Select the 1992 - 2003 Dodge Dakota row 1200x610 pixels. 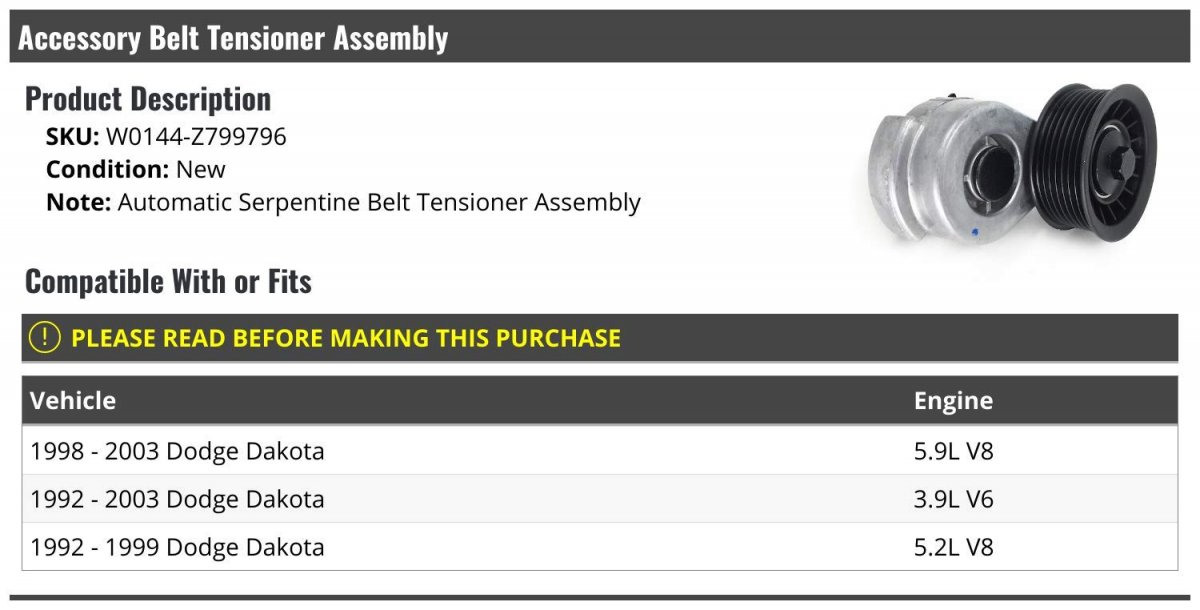tap(600, 498)
